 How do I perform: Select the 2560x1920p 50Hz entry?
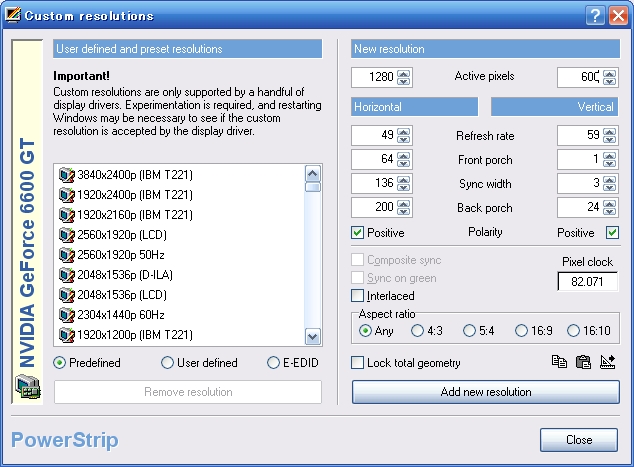(112, 255)
